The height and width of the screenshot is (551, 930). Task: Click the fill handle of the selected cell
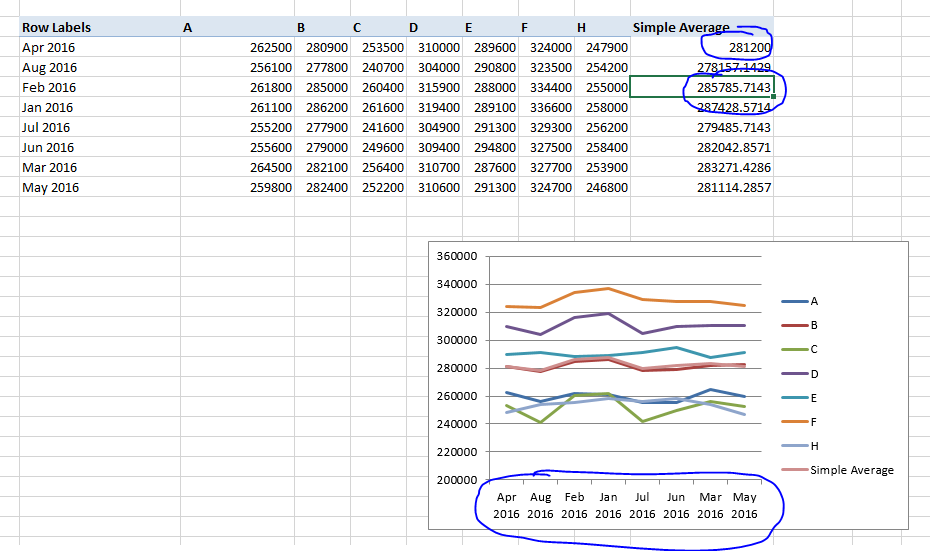[773, 97]
